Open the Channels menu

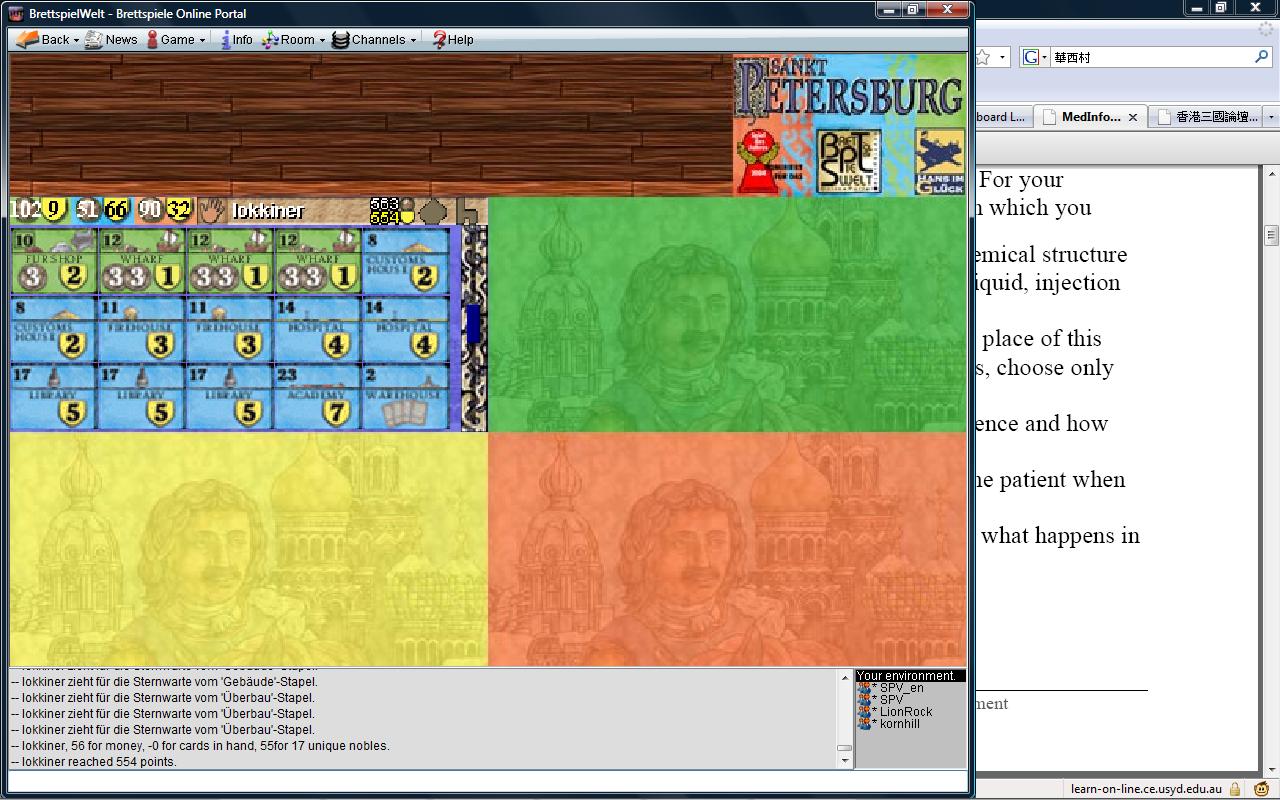[x=375, y=40]
